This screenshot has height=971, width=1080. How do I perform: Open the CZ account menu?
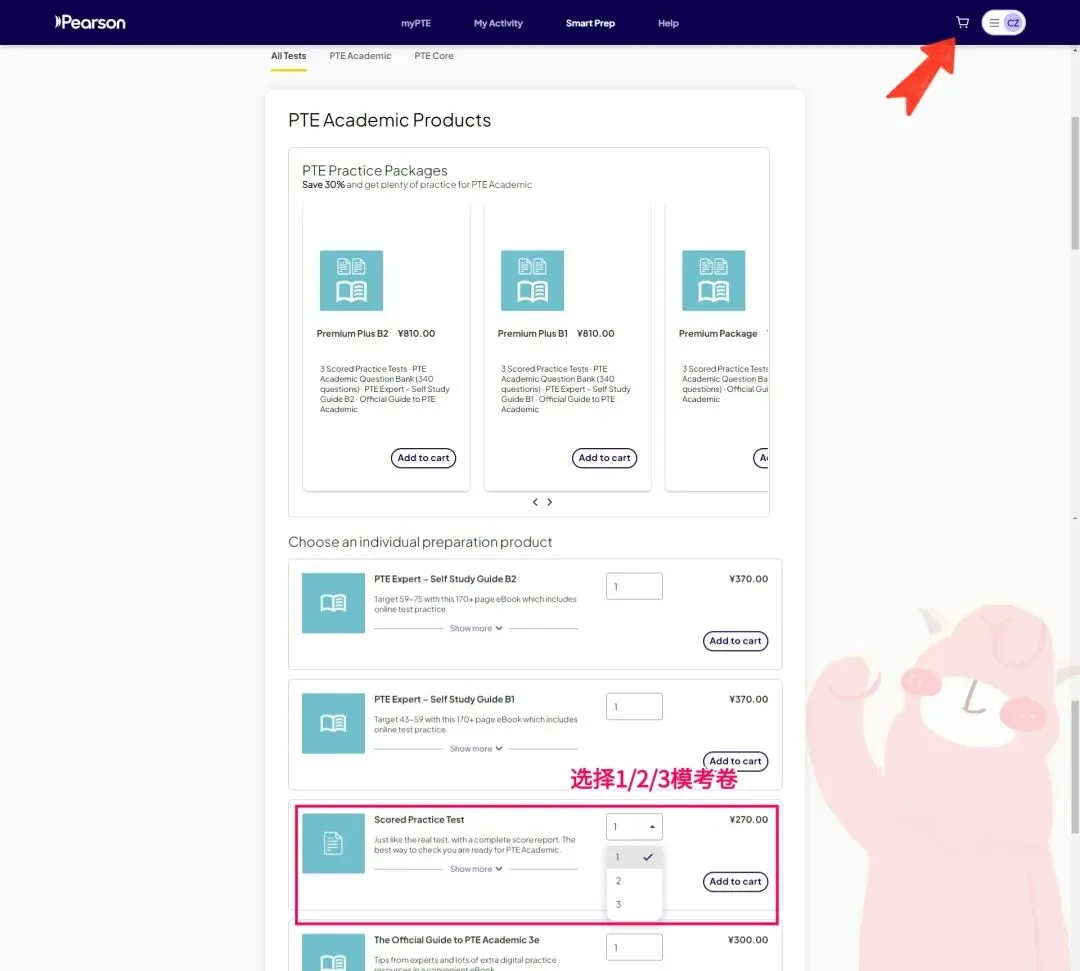click(1004, 23)
